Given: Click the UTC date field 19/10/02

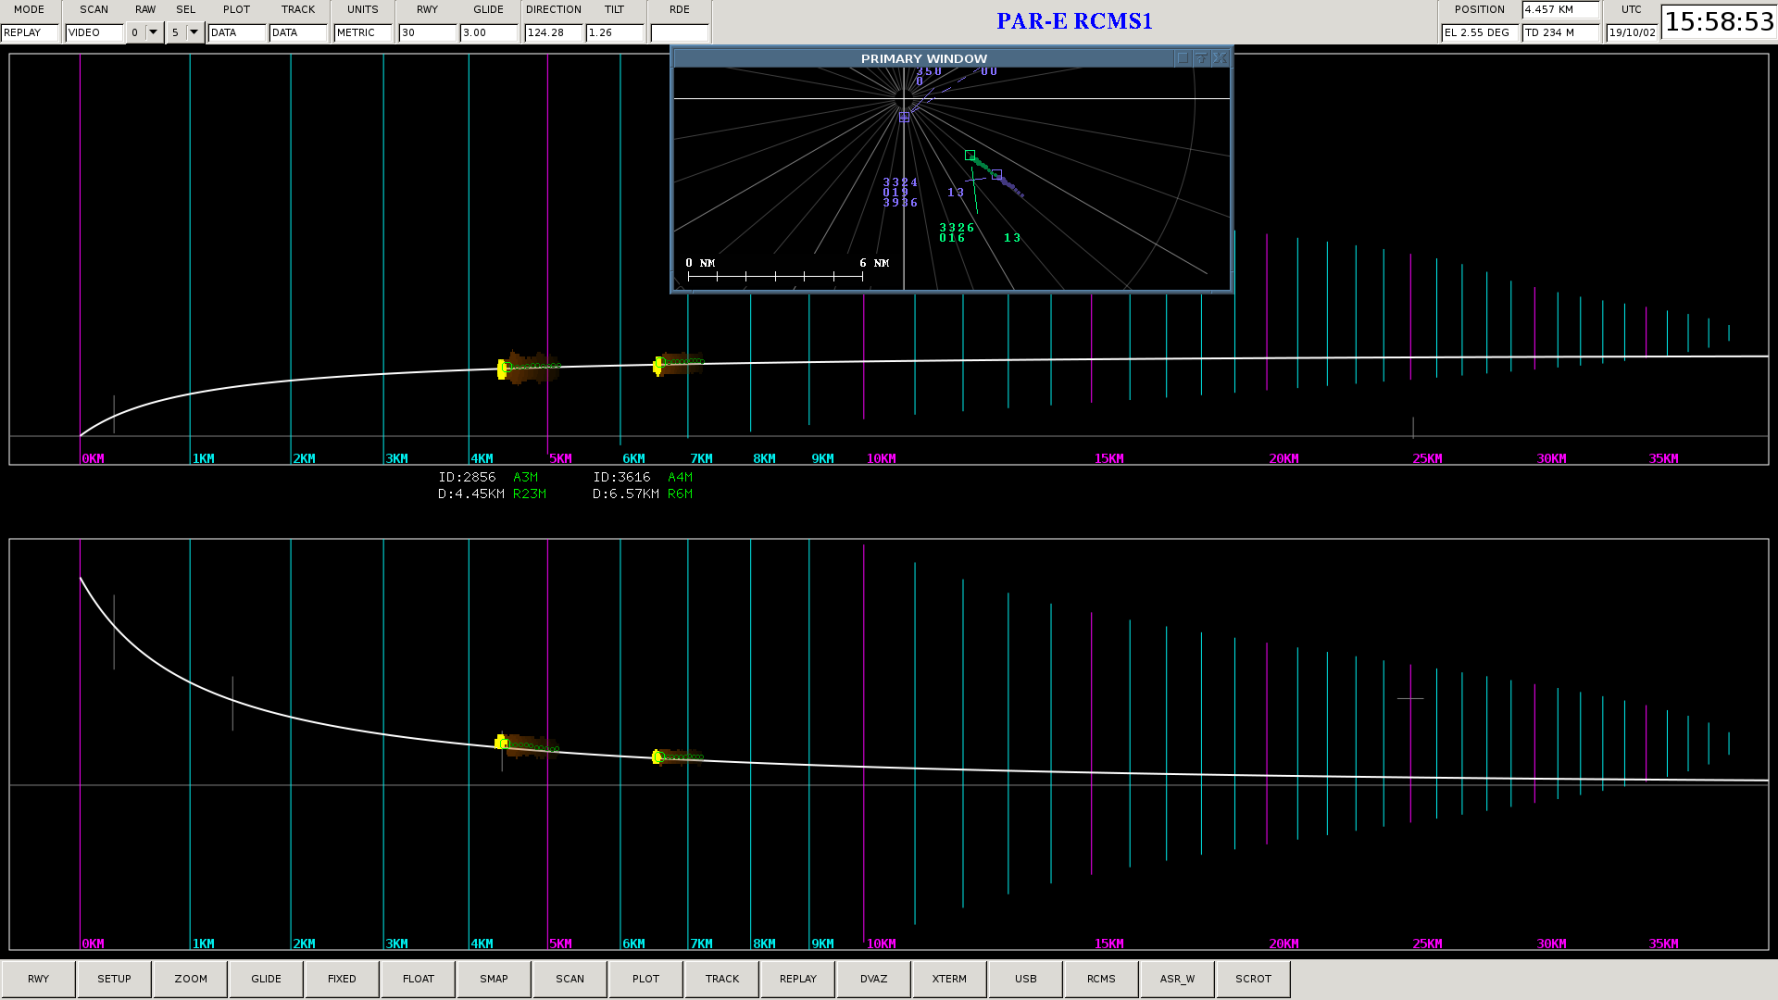Looking at the screenshot, I should pyautogui.click(x=1632, y=32).
